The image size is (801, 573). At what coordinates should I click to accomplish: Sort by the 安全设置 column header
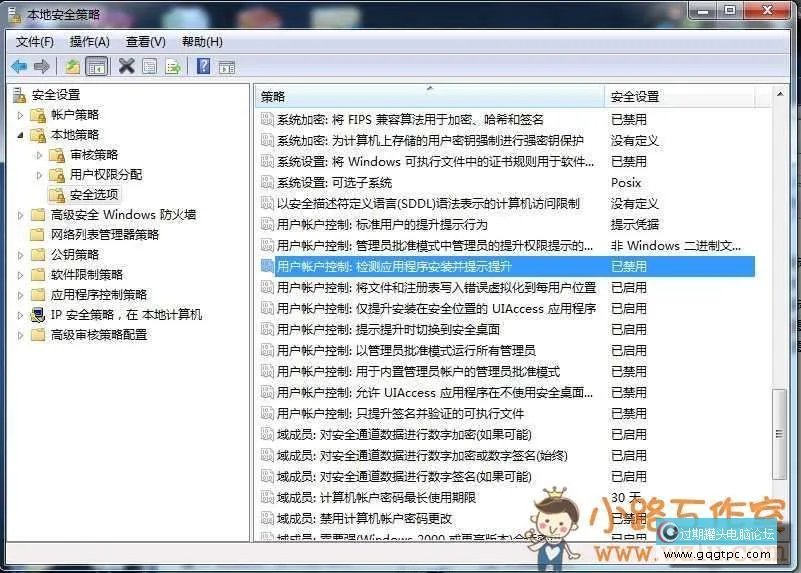pyautogui.click(x=679, y=97)
